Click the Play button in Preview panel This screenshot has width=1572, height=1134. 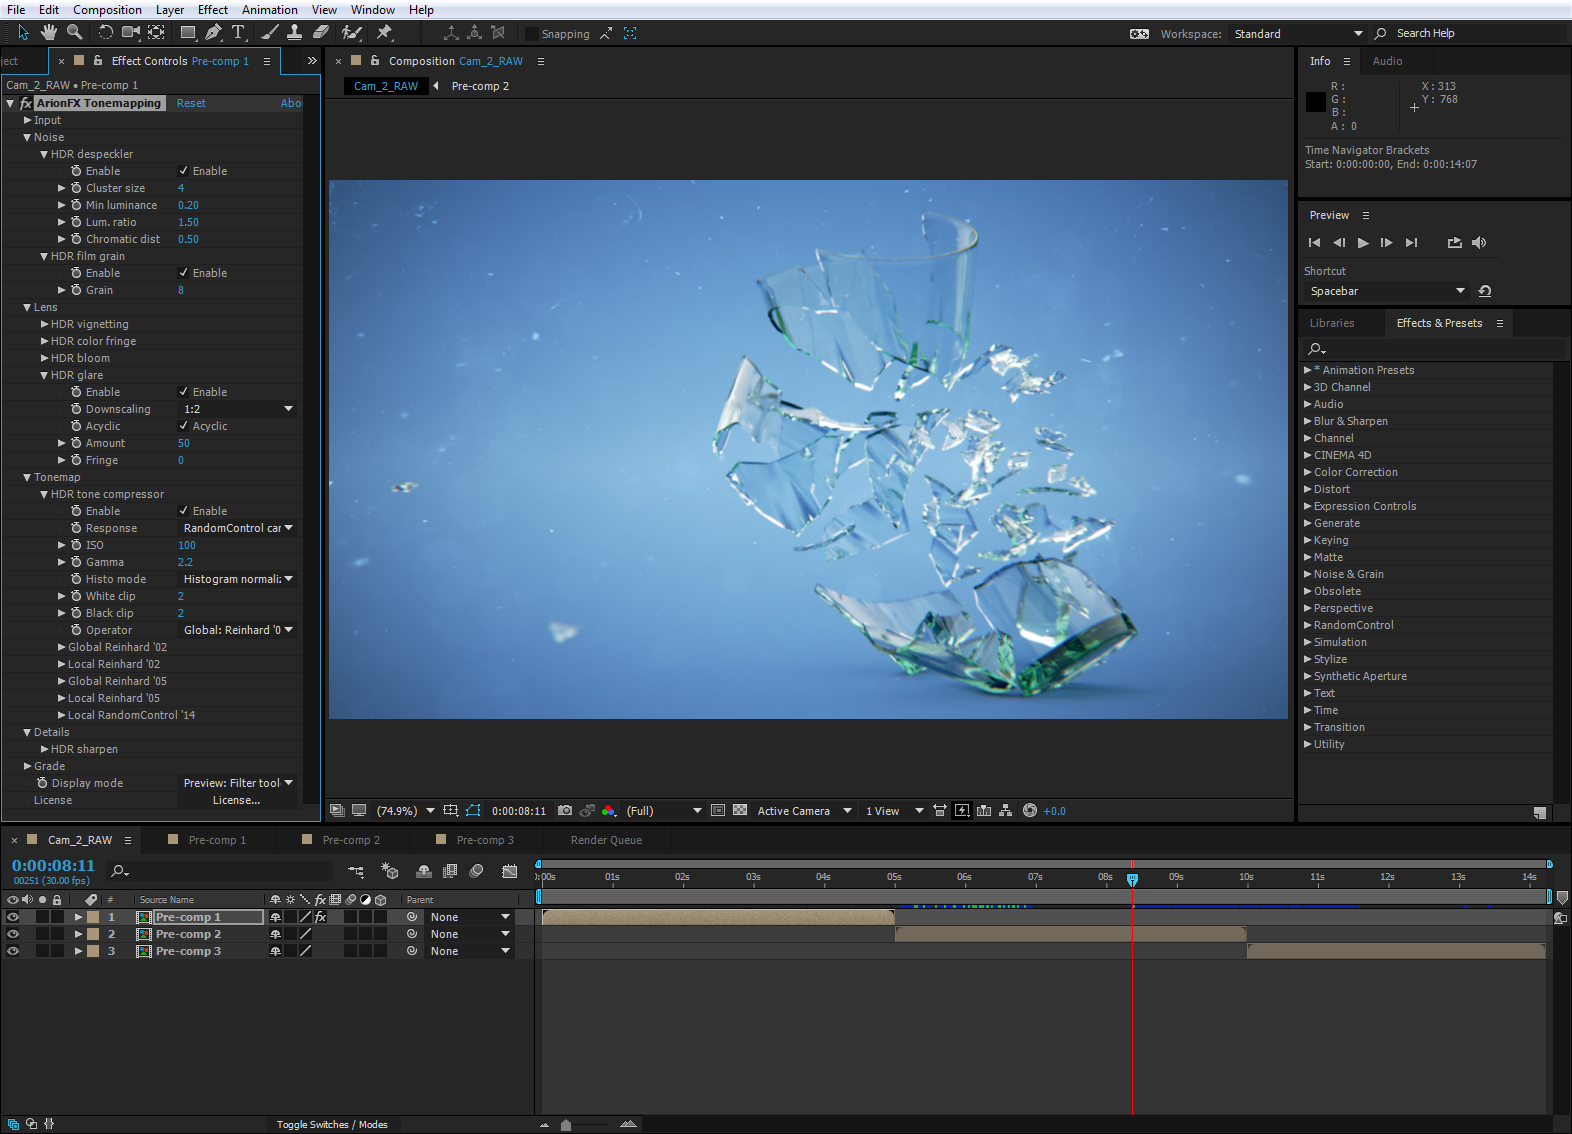[x=1362, y=243]
